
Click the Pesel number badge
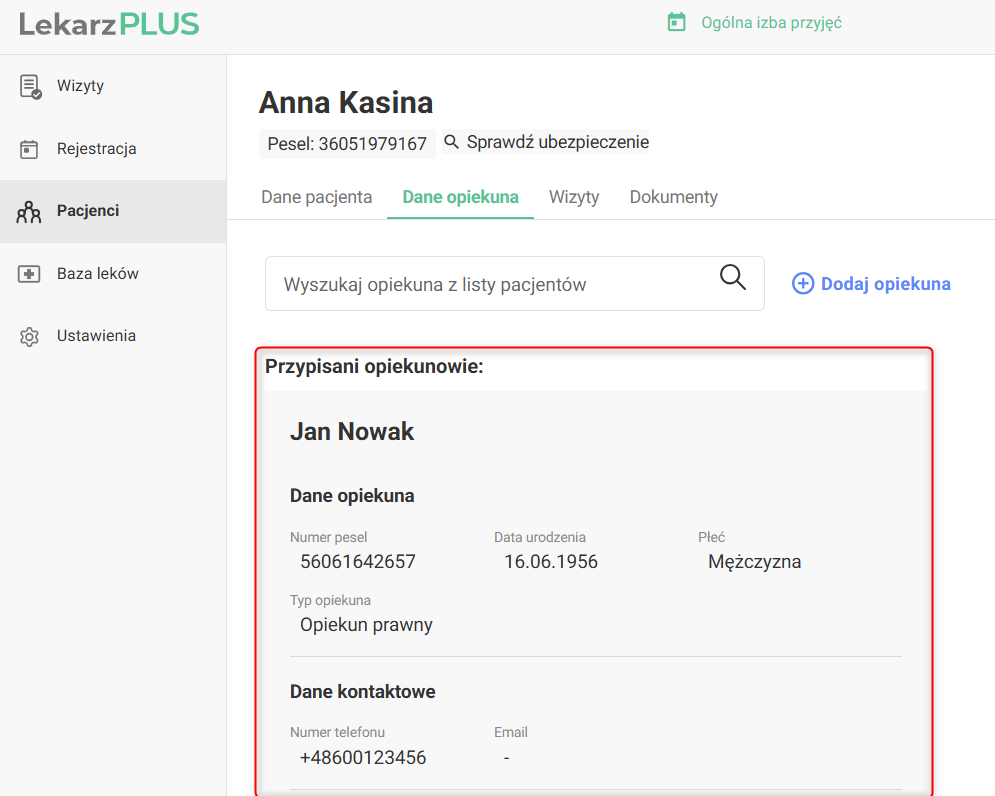[x=347, y=144]
